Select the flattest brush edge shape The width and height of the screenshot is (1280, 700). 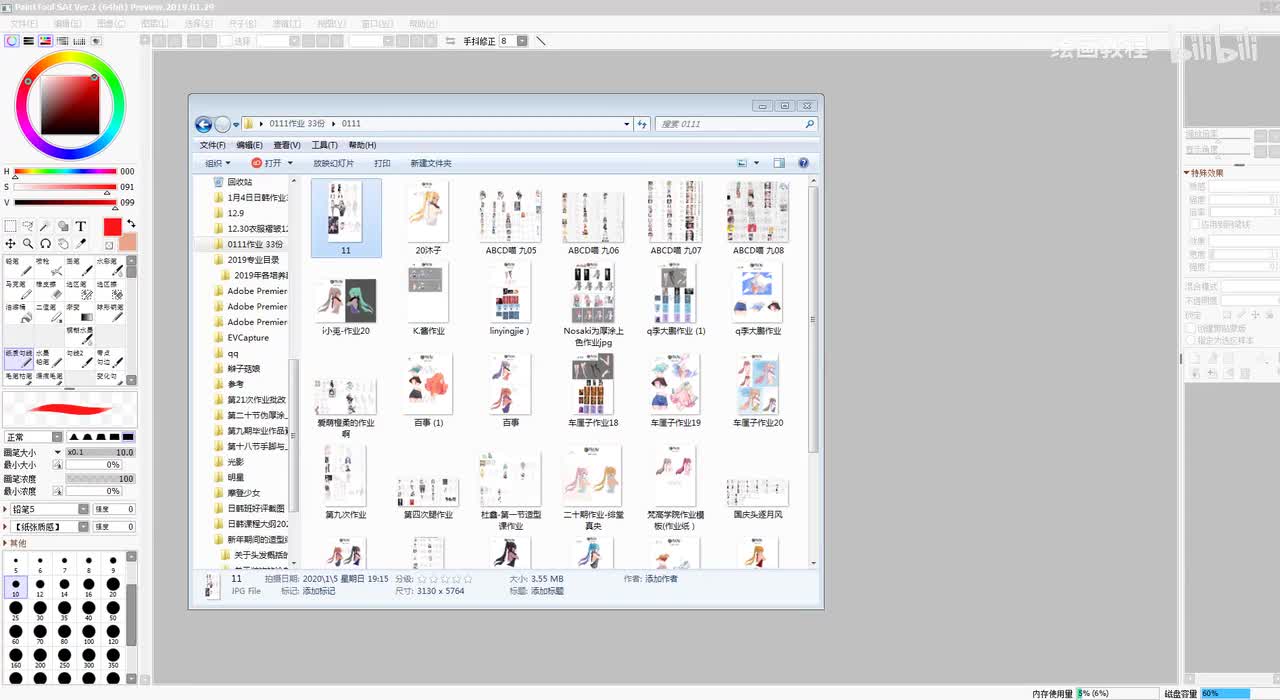point(128,437)
